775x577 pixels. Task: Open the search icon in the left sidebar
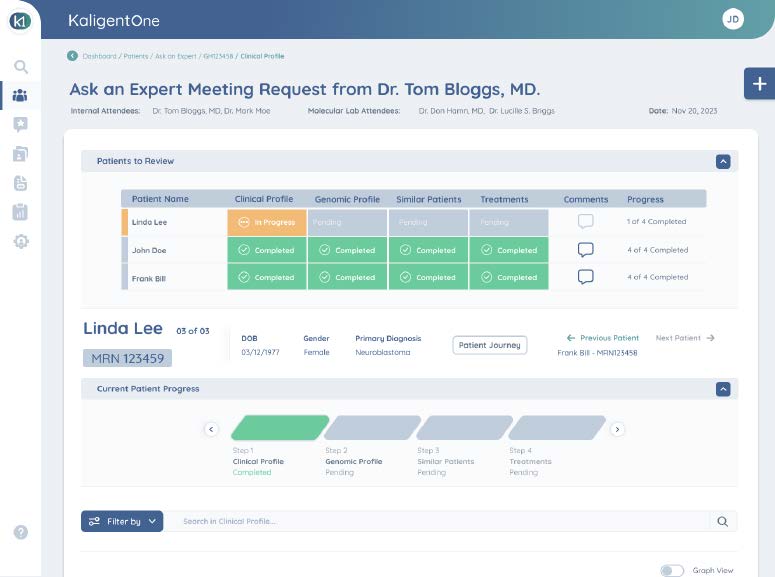(x=20, y=67)
